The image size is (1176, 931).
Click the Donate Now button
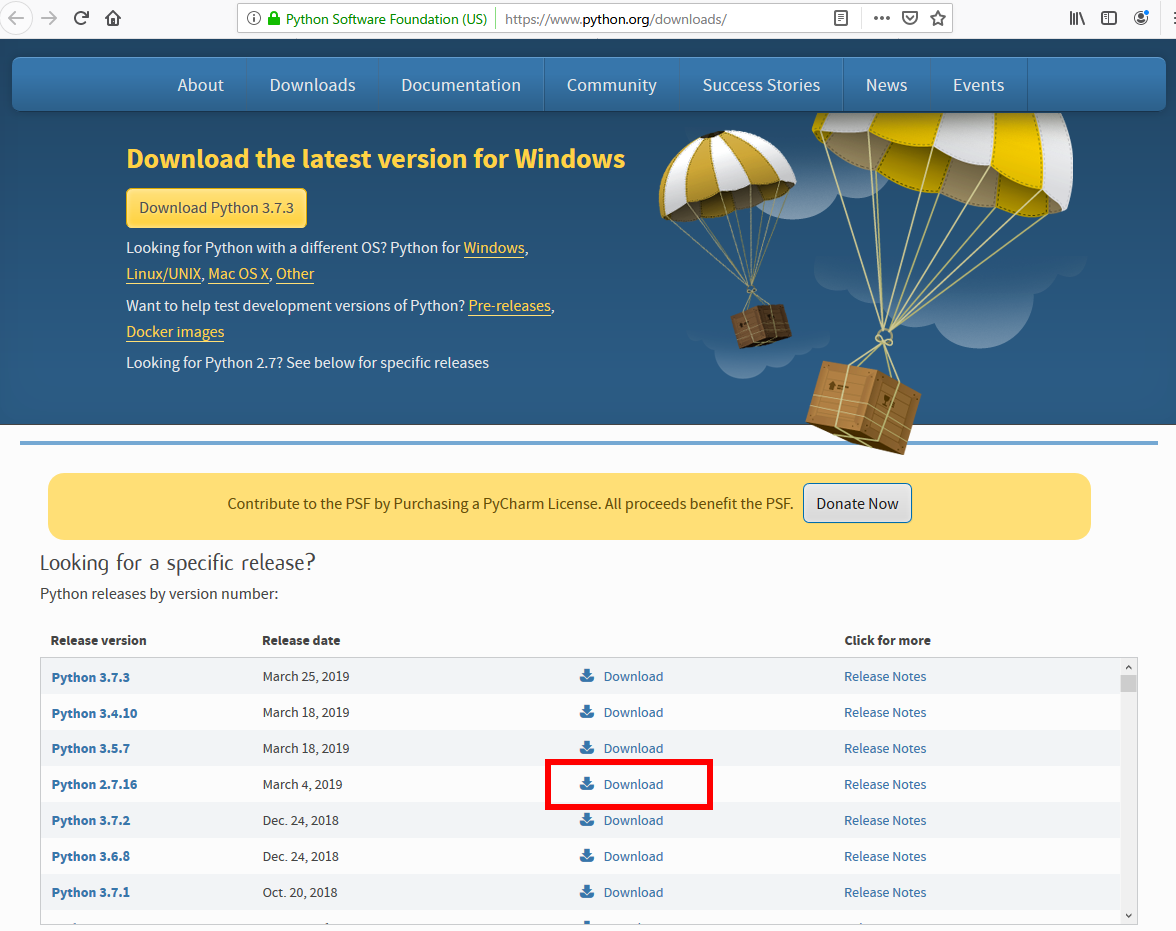coord(857,503)
